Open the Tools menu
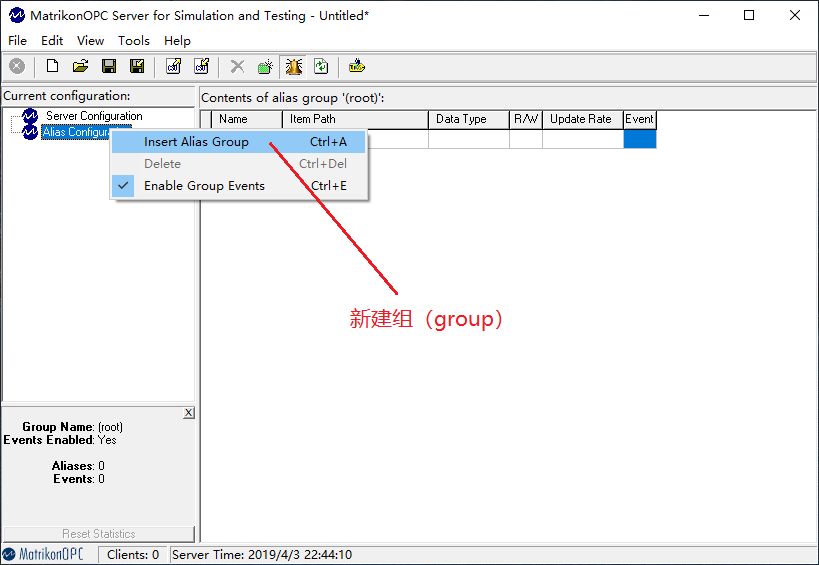 pos(134,41)
